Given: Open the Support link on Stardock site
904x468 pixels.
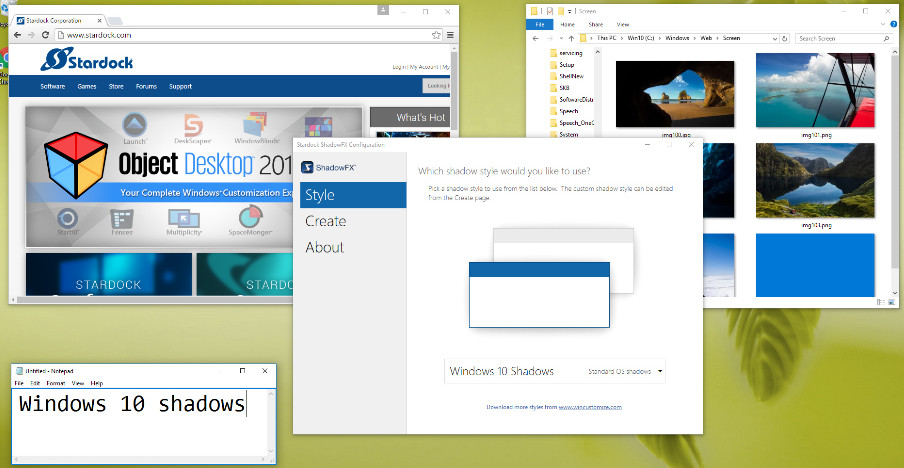Looking at the screenshot, I should coord(180,86).
